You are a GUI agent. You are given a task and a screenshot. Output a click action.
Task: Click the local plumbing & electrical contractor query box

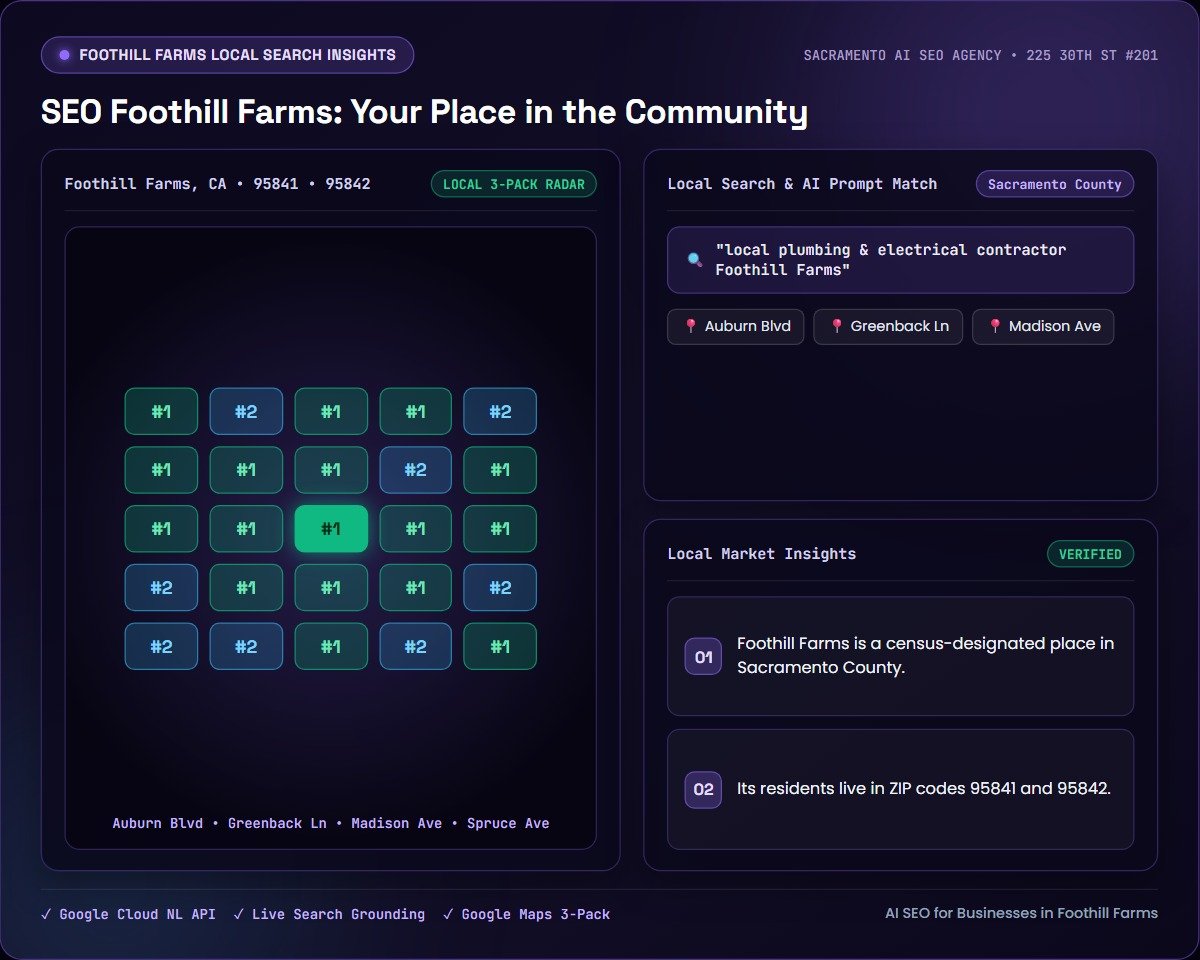pos(900,260)
